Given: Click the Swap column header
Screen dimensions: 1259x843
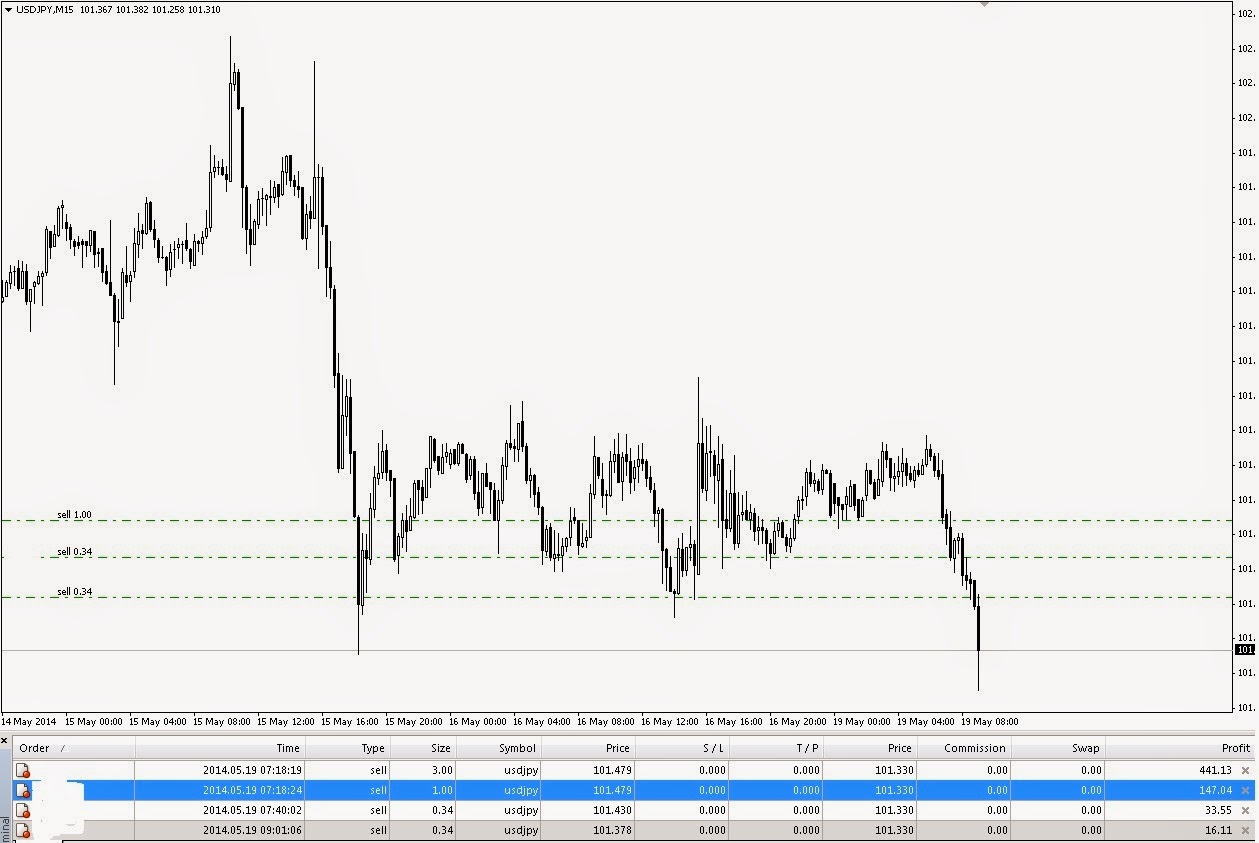Looking at the screenshot, I should click(x=1057, y=748).
